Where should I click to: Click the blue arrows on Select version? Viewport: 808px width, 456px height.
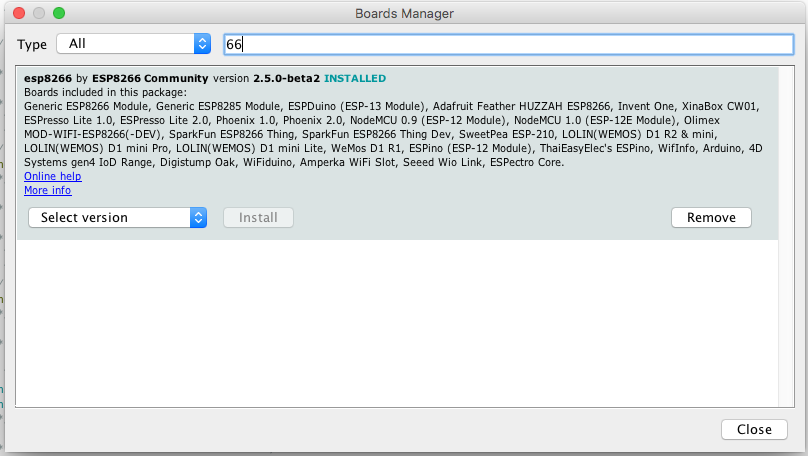[x=198, y=217]
